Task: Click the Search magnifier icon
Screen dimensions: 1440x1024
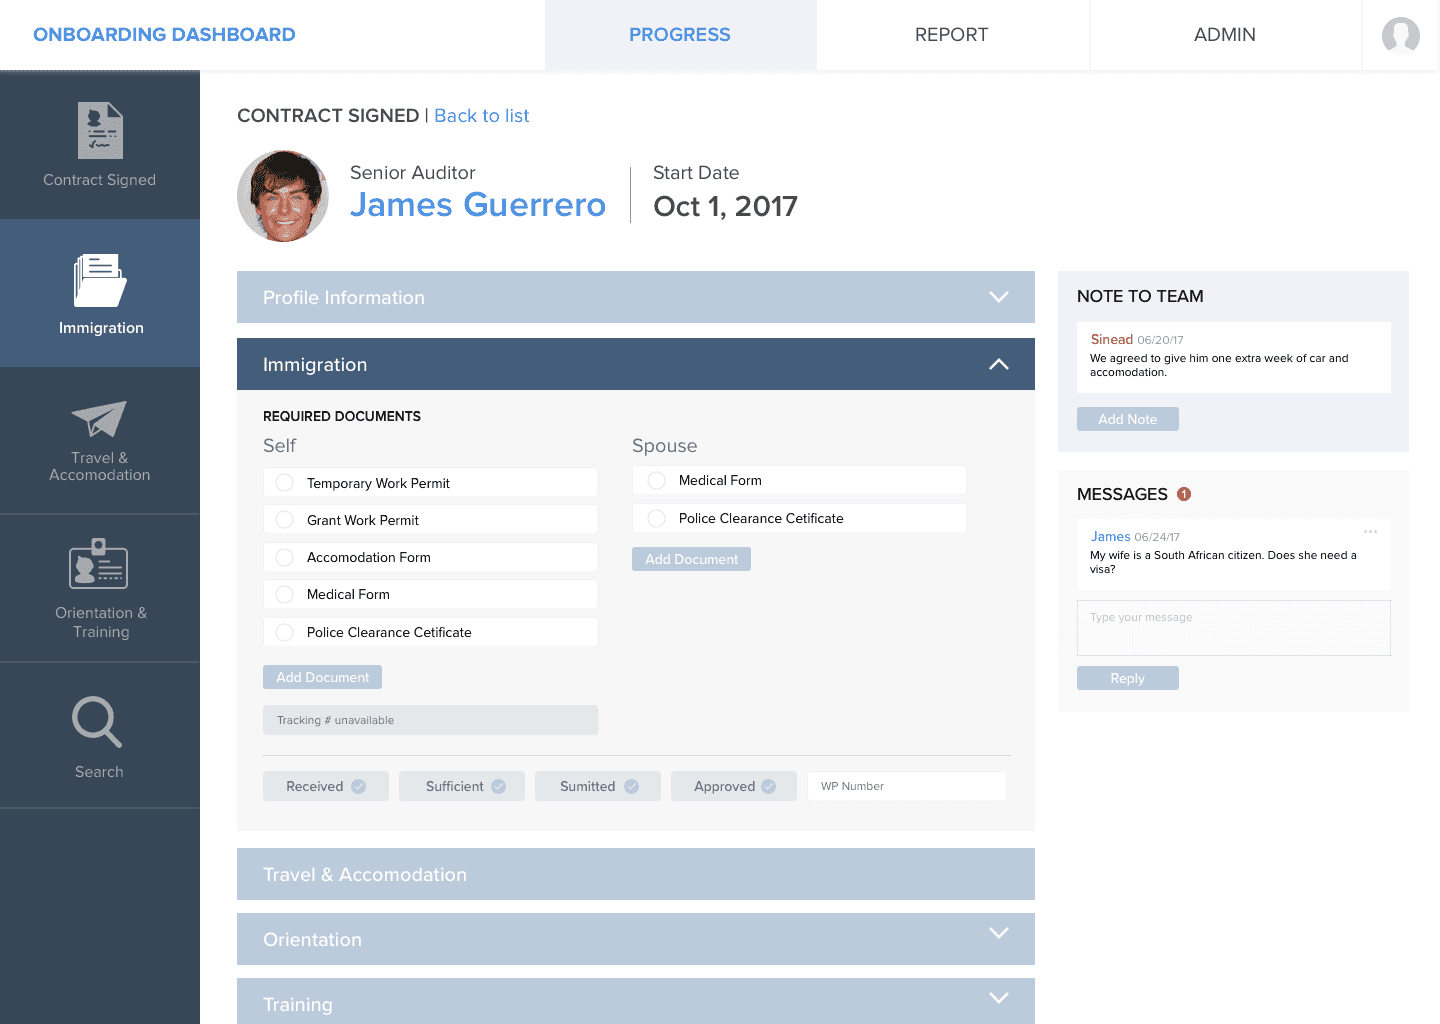Action: tap(97, 722)
